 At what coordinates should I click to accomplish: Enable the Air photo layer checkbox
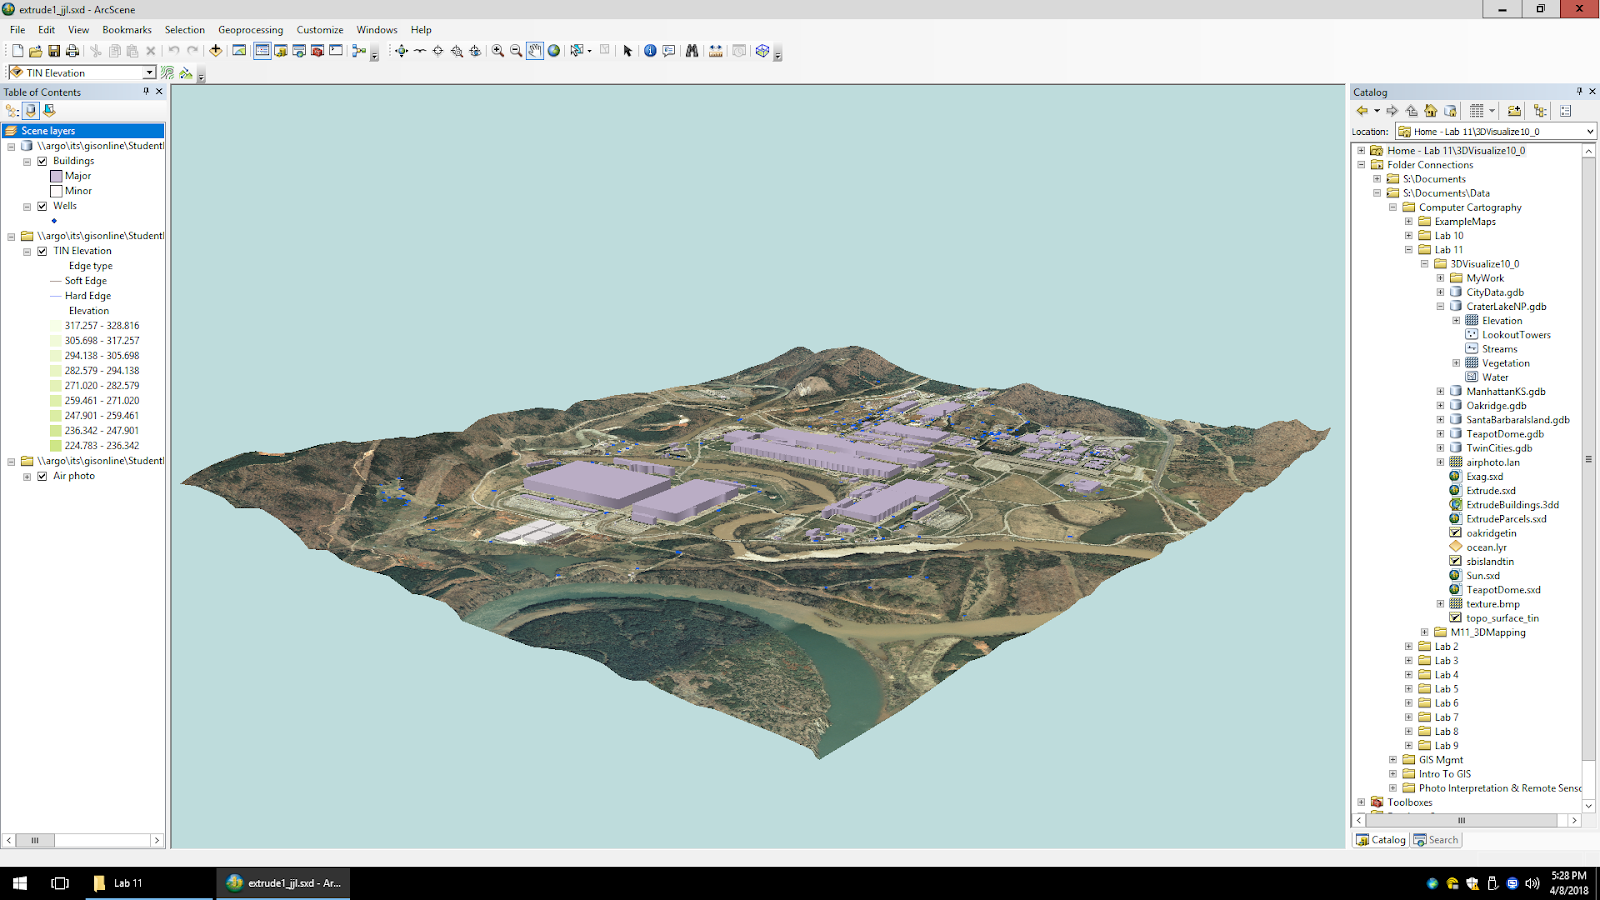(42, 476)
